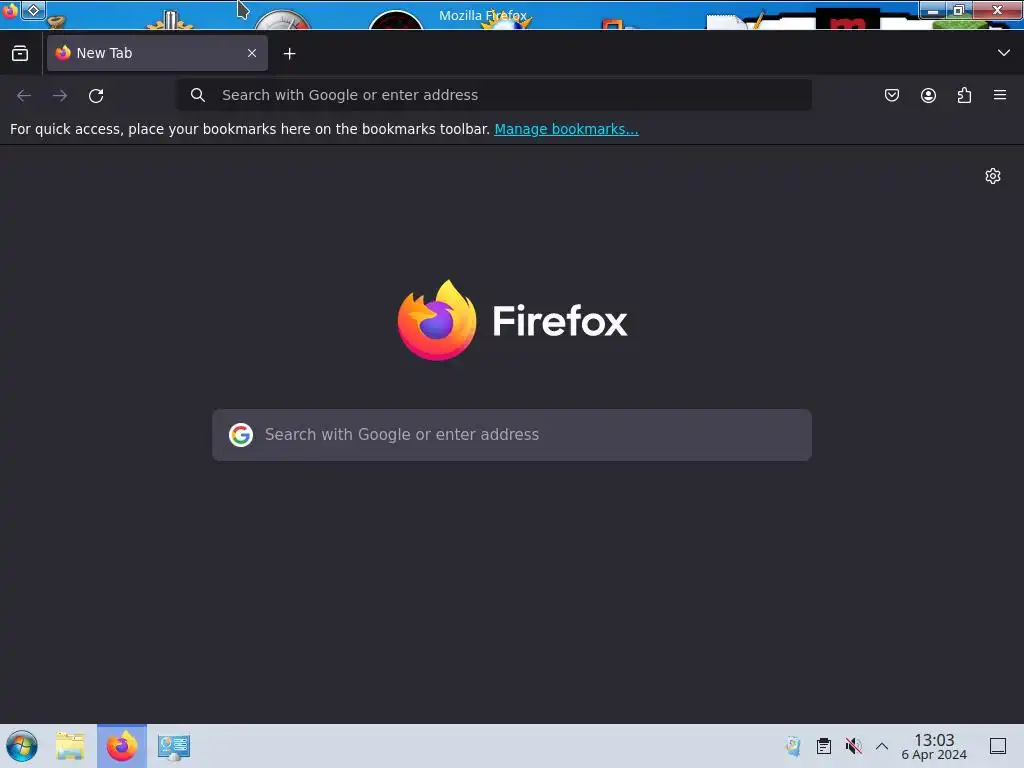Go forward one page
Viewport: 1024px width, 768px height.
(60, 95)
